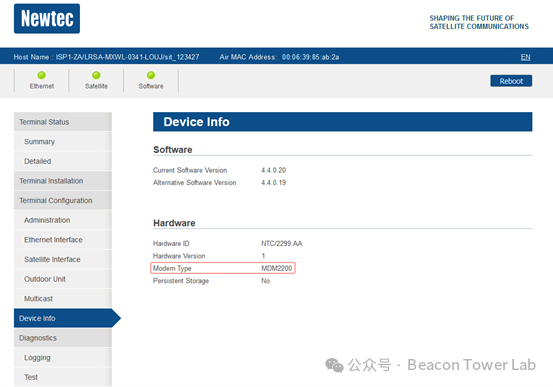553x387 pixels.
Task: Switch language via EN link
Action: coord(525,57)
